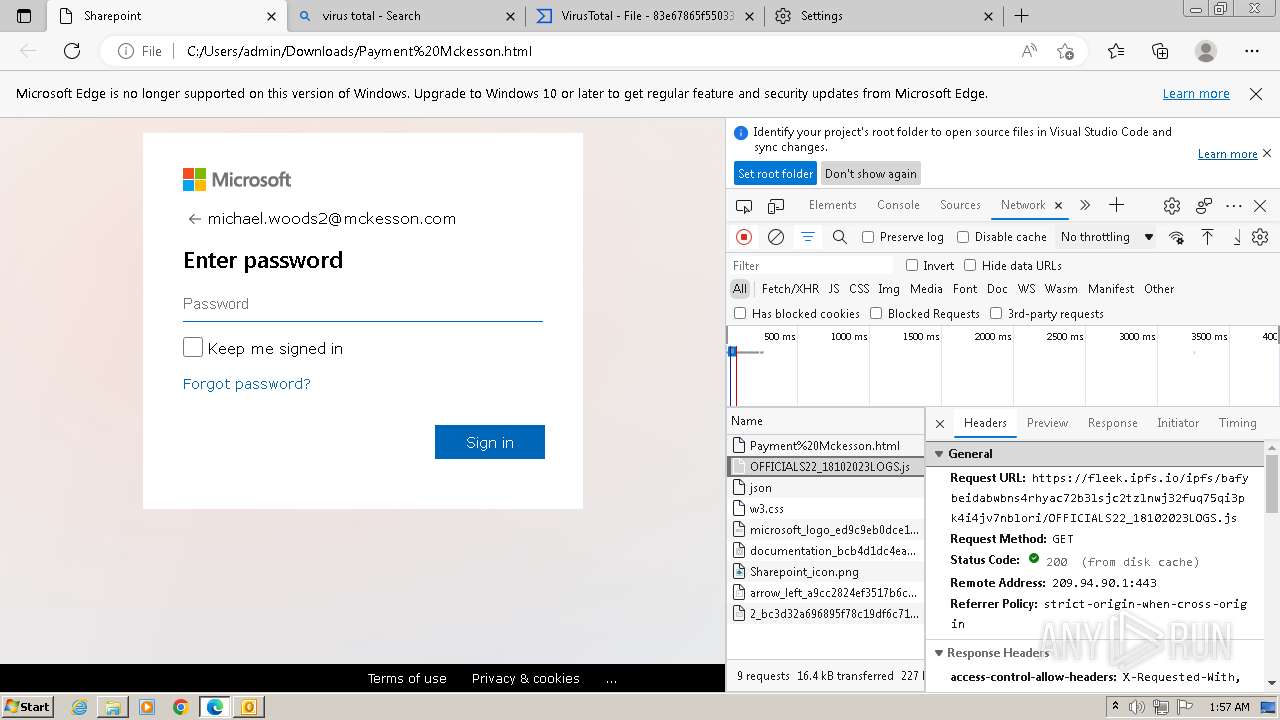Open Edge Settings and more menu
Image resolution: width=1280 pixels, height=720 pixels.
pos(1252,51)
